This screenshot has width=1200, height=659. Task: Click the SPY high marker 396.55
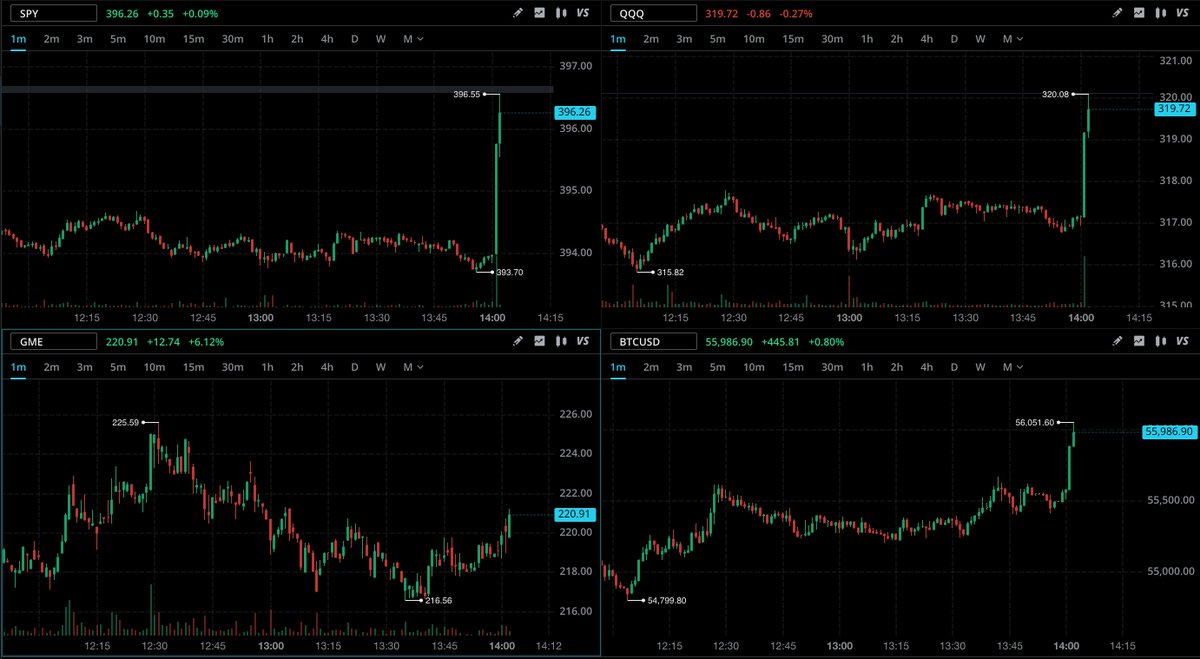click(x=466, y=94)
